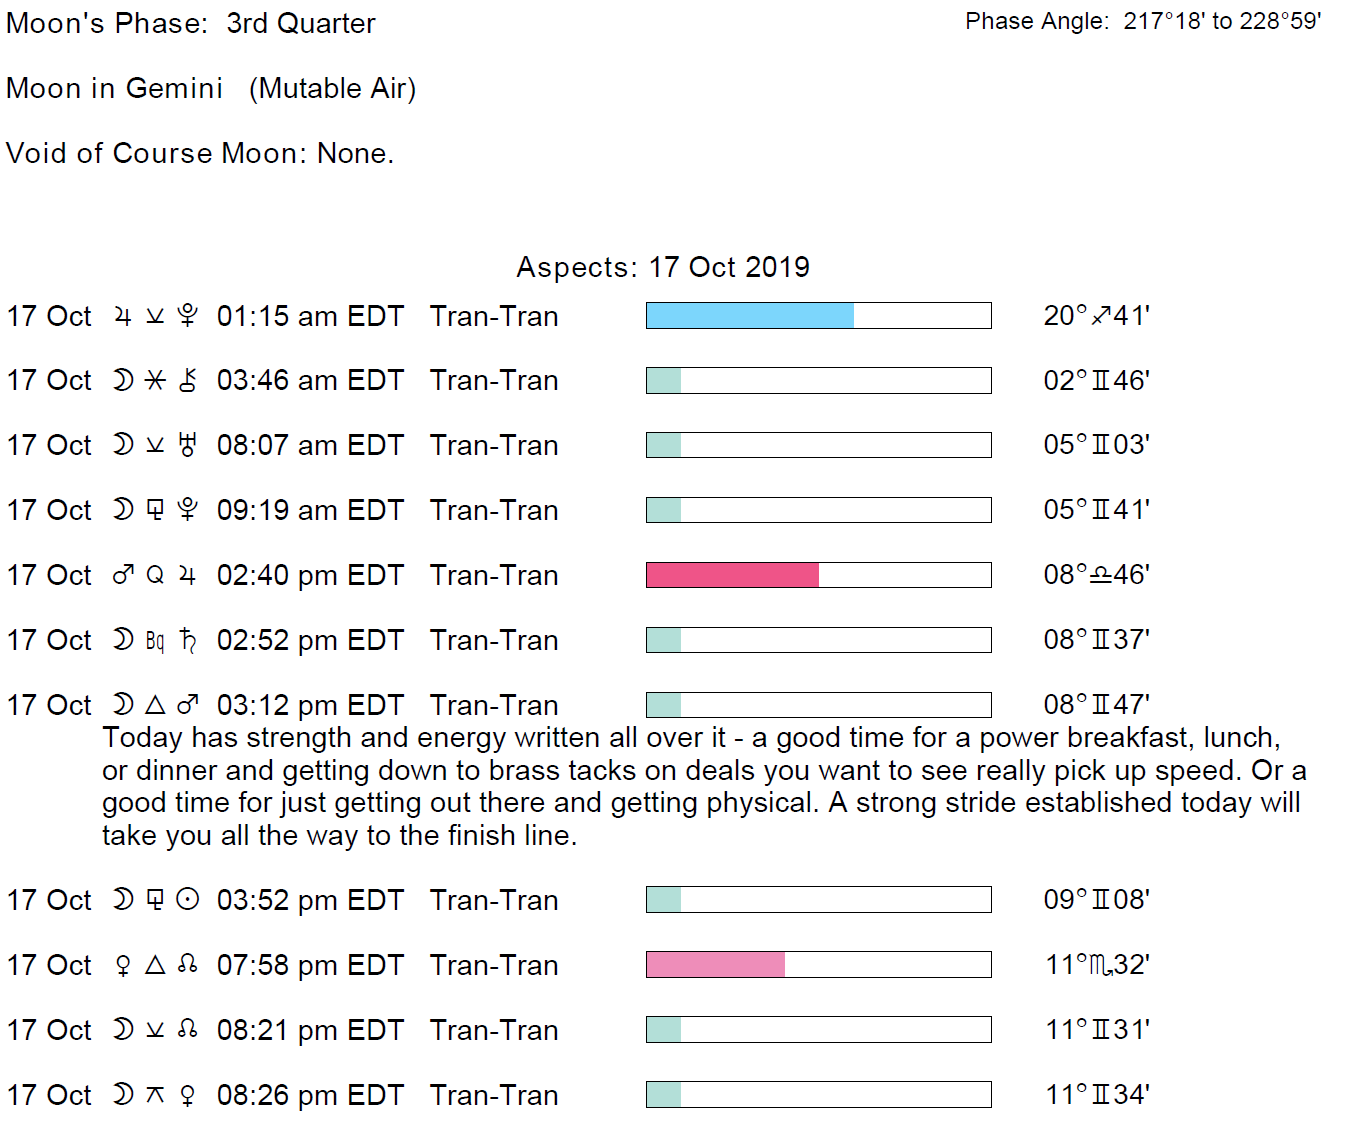Click the Scorpio sign glyph beside 11°32'
This screenshot has height=1121, width=1365.
point(1100,965)
